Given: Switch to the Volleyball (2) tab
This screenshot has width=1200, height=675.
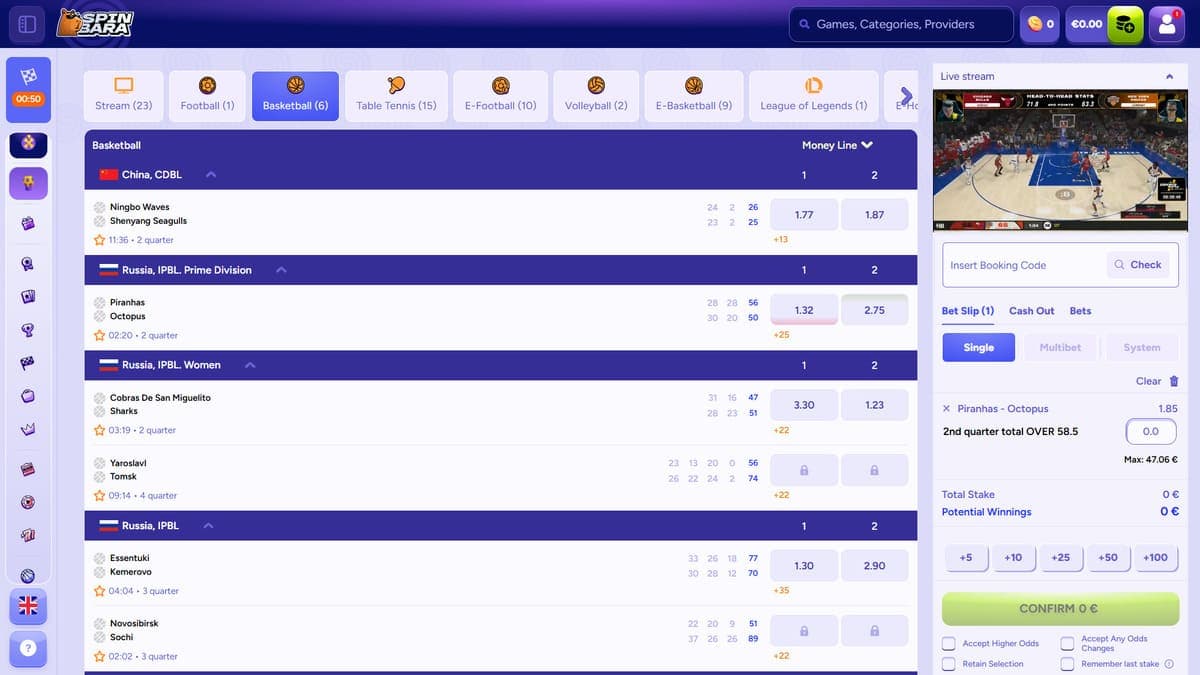Looking at the screenshot, I should 596,96.
